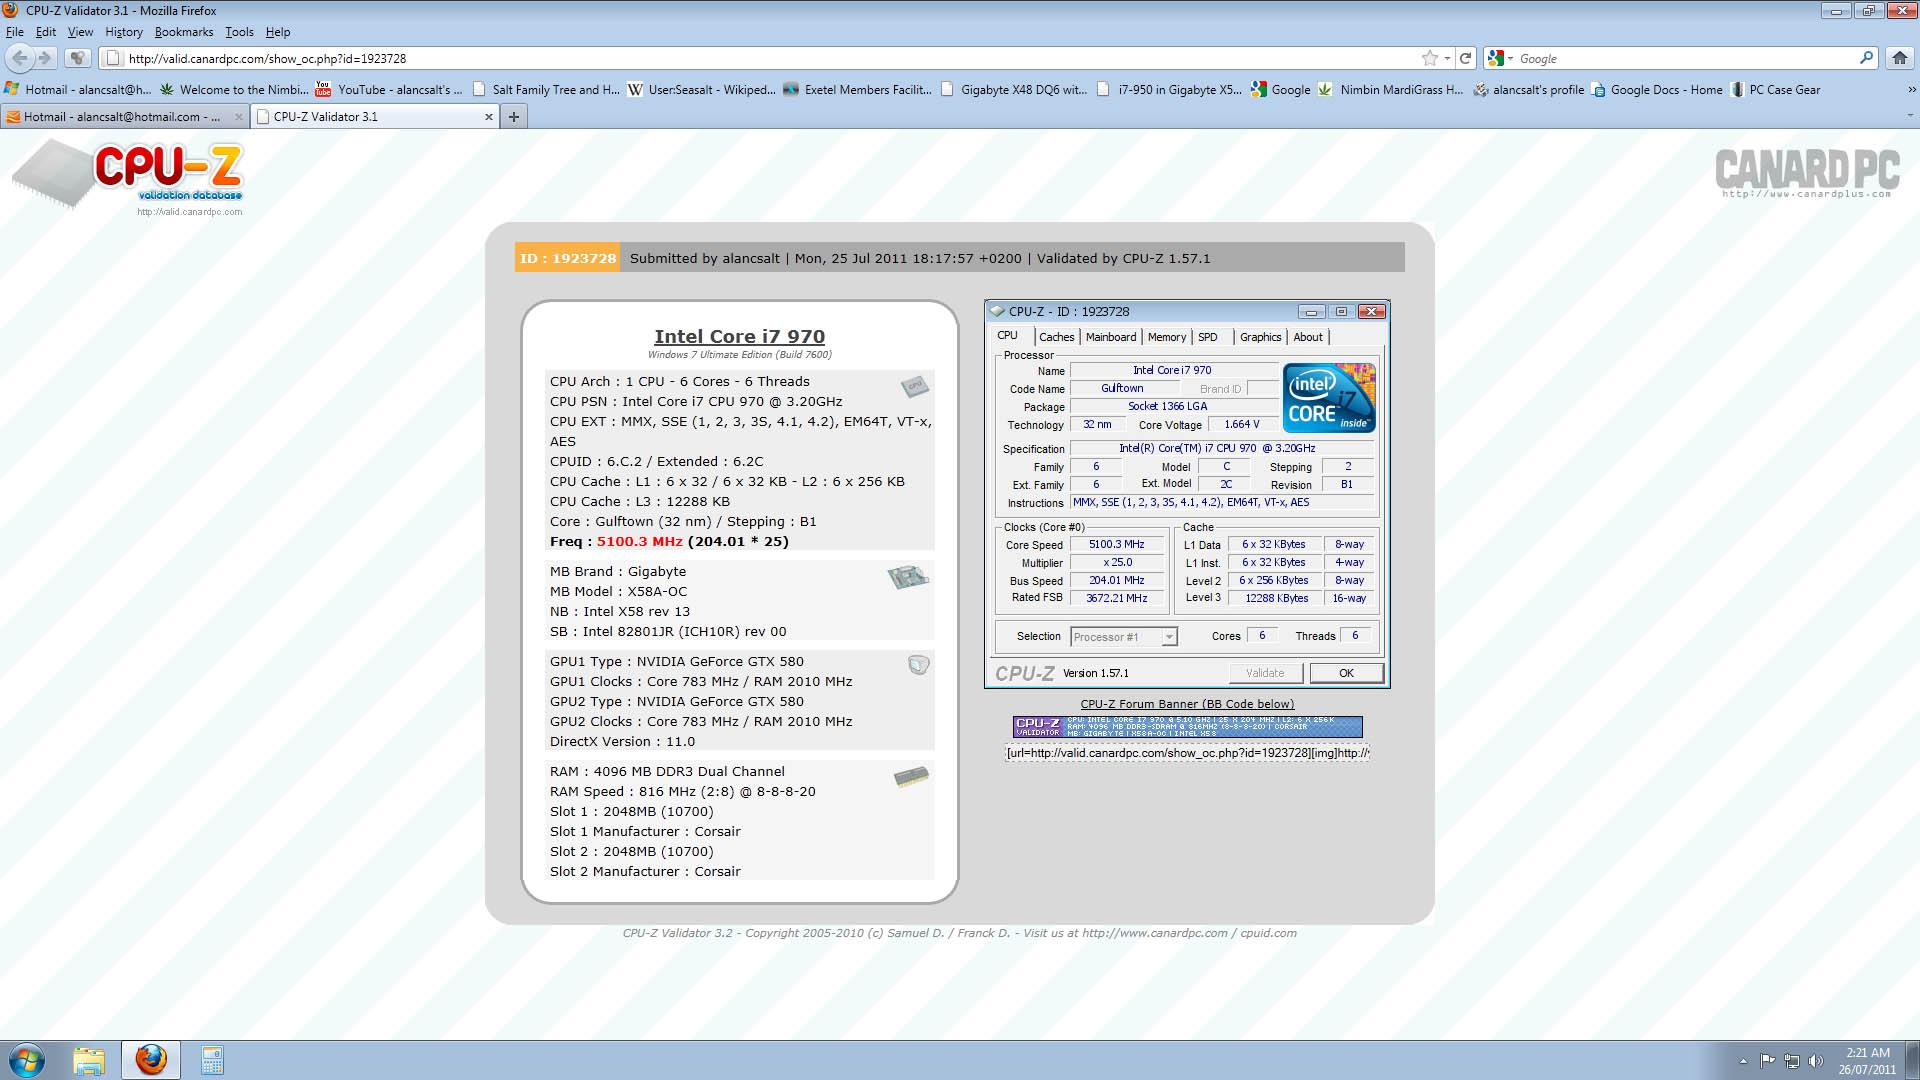Open Windows Explorer from the taskbar
The image size is (1920, 1080).
(89, 1060)
